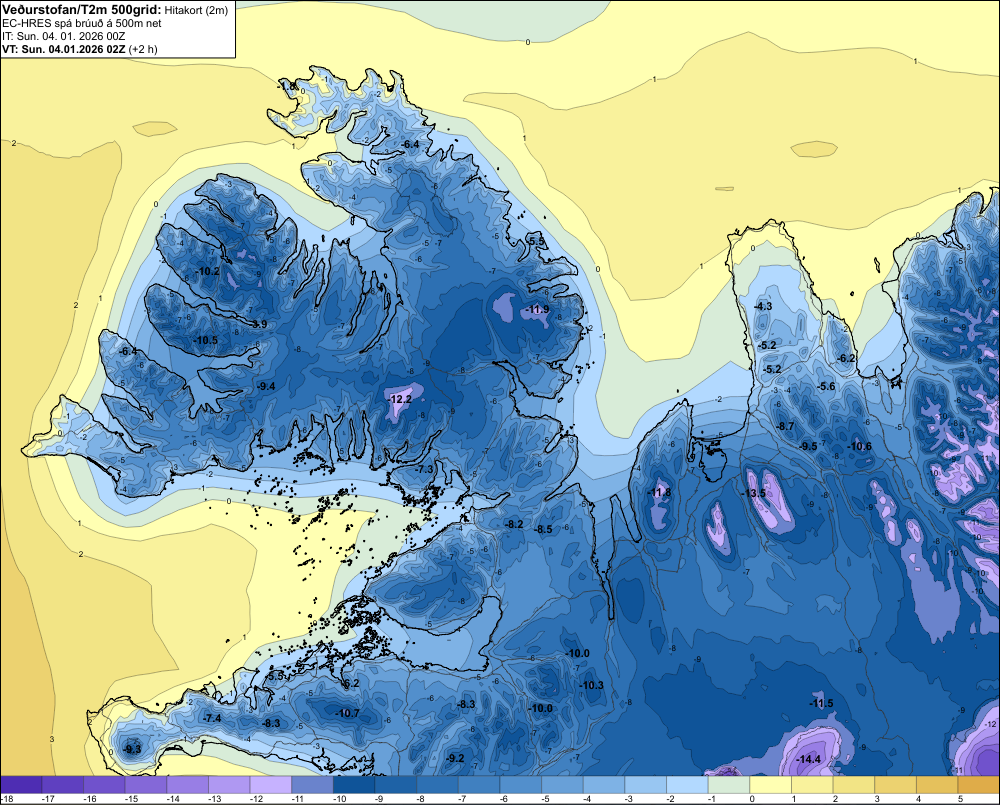Click the -13.5 temperature label
Image resolution: width=1000 pixels, height=805 pixels.
pos(753,493)
